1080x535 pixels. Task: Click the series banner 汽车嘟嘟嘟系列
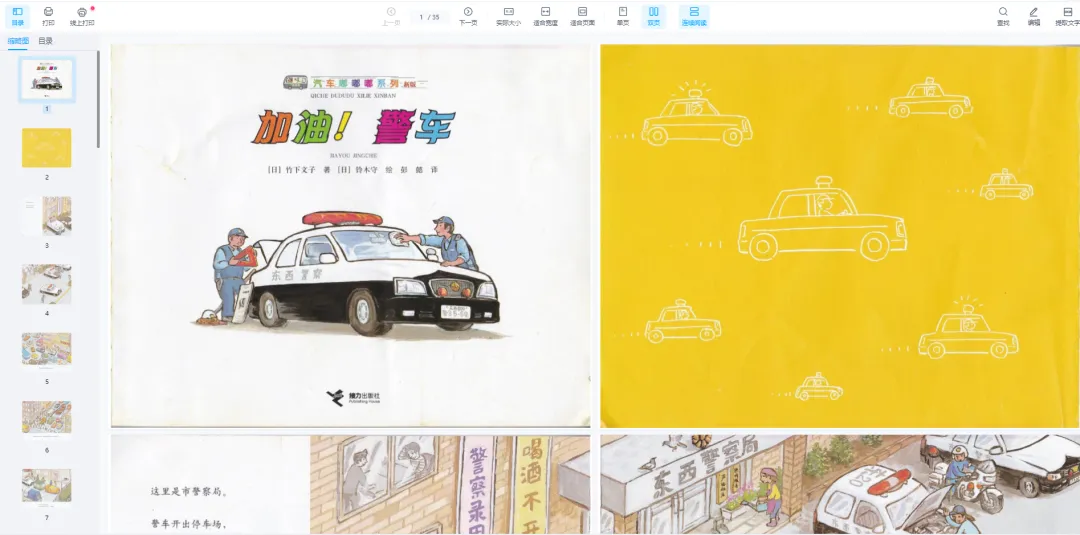click(355, 83)
